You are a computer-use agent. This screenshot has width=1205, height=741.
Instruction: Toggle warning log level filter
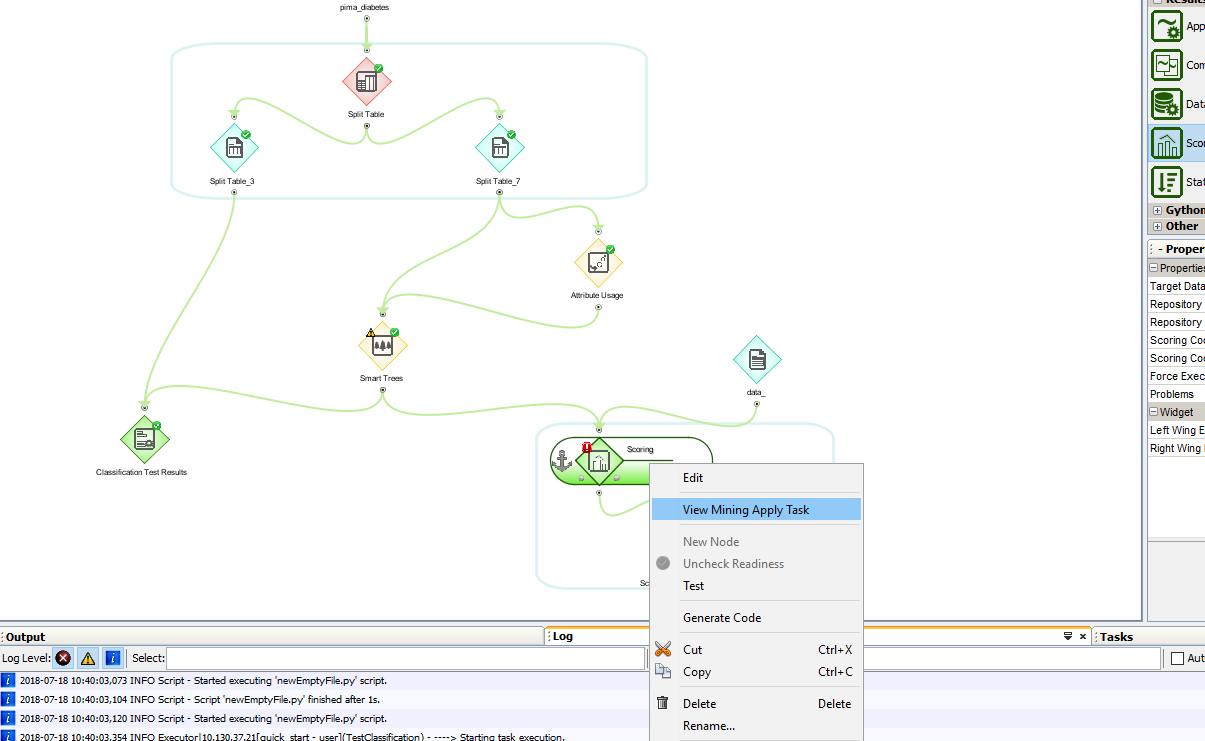[88, 658]
